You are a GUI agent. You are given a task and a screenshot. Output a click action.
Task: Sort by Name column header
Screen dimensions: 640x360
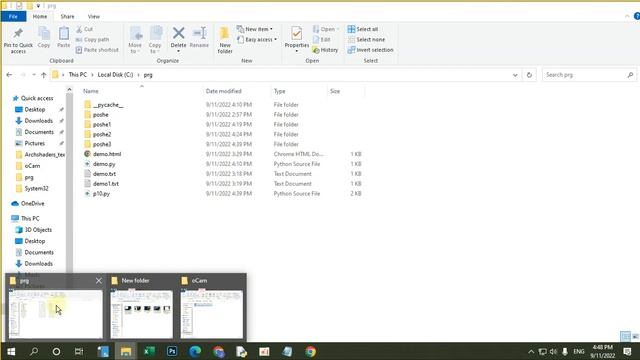point(91,91)
